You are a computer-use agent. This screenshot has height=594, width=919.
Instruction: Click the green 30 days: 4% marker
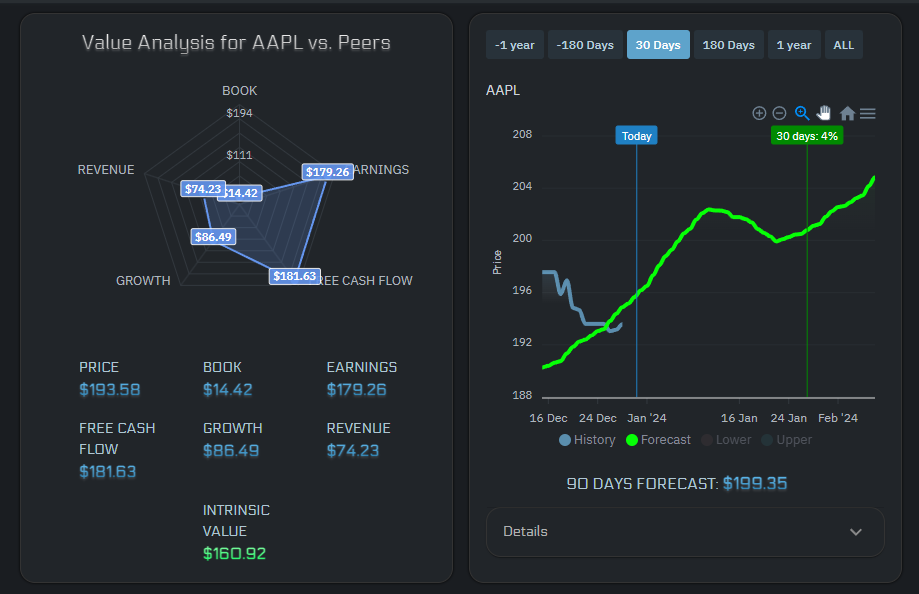[x=806, y=135]
